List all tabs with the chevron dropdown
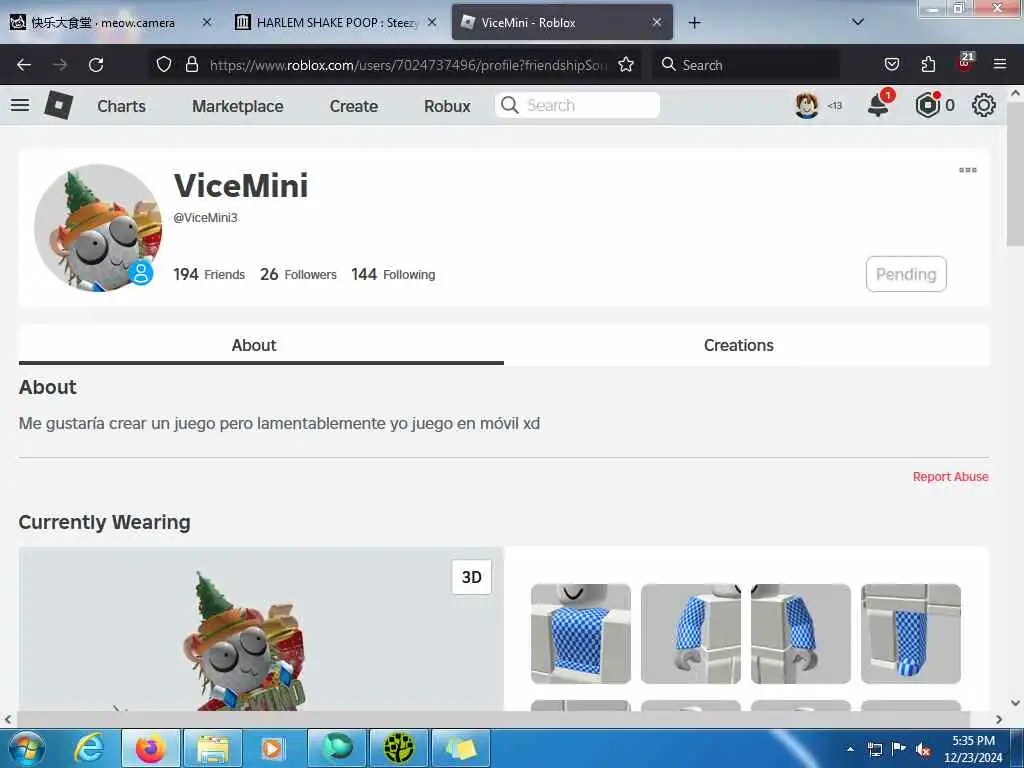The height and width of the screenshot is (768, 1024). [858, 22]
